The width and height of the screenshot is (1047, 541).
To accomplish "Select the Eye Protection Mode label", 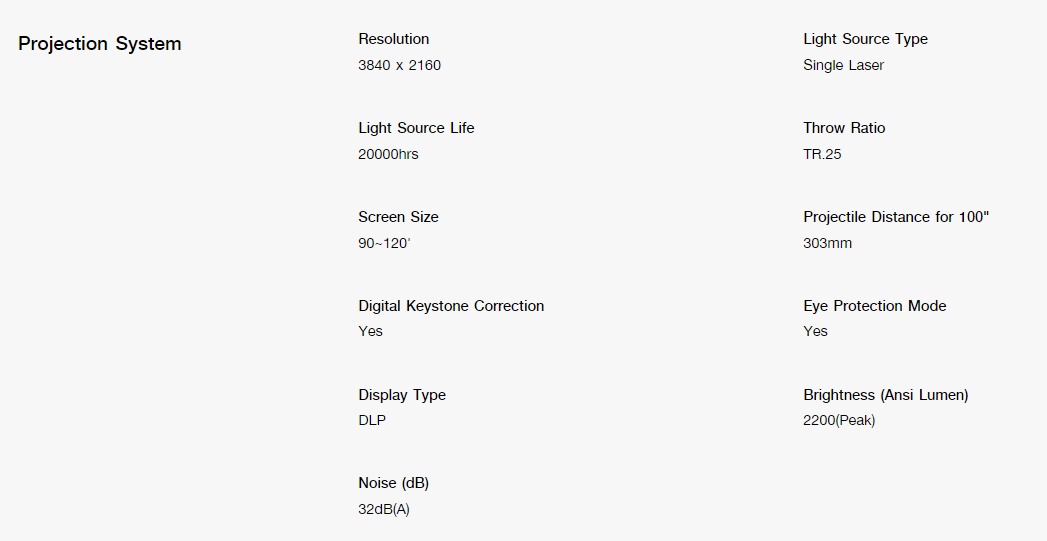I will tap(875, 306).
